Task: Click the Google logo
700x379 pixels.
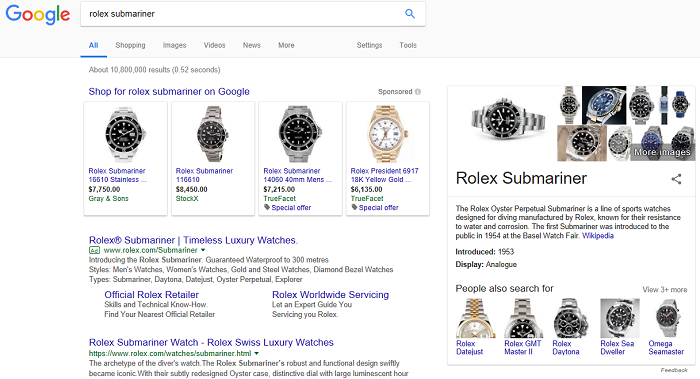Action: (38, 14)
